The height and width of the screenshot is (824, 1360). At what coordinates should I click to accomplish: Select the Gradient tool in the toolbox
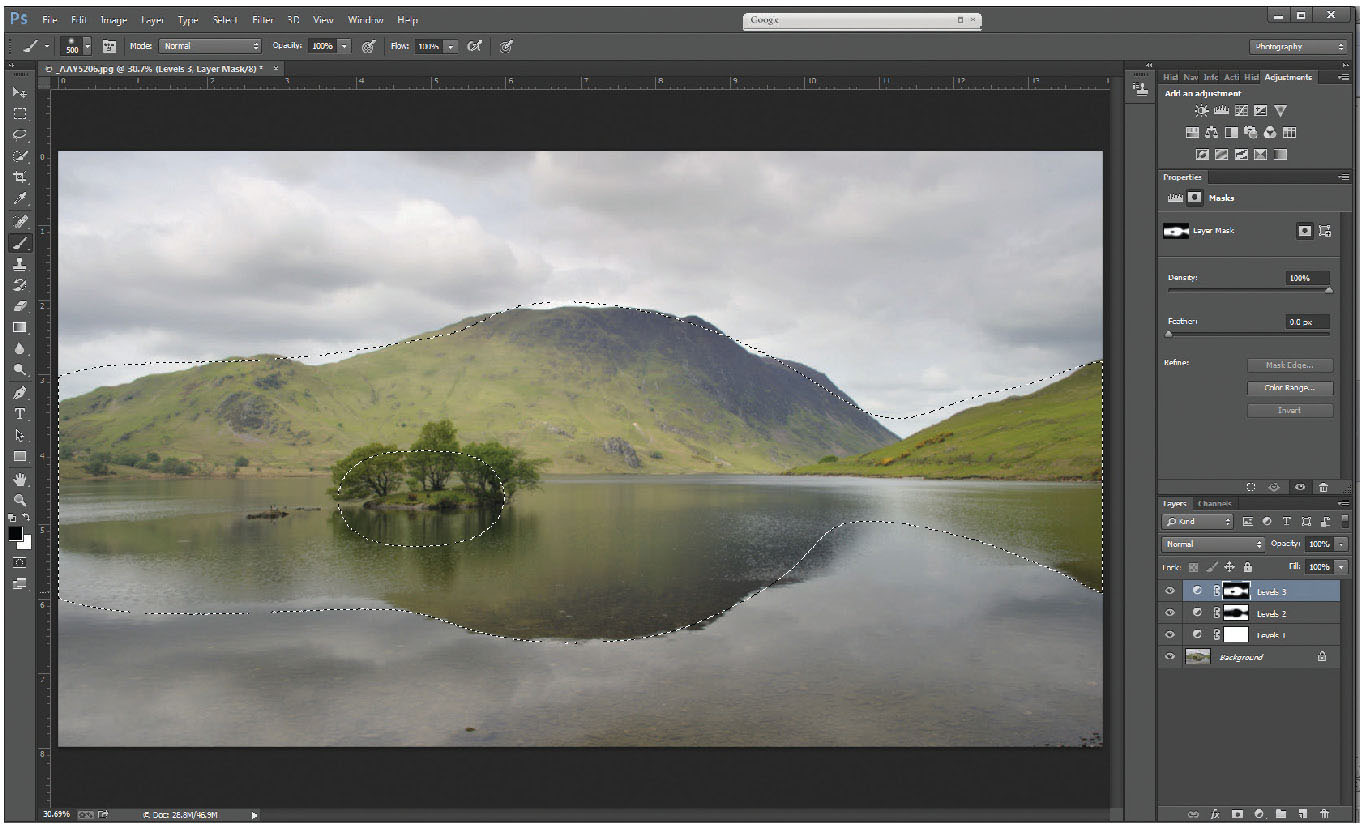[19, 327]
